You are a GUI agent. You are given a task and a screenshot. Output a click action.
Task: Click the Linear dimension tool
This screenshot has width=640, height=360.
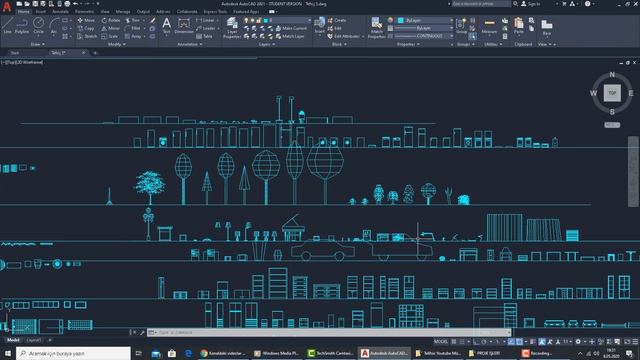[x=205, y=20]
